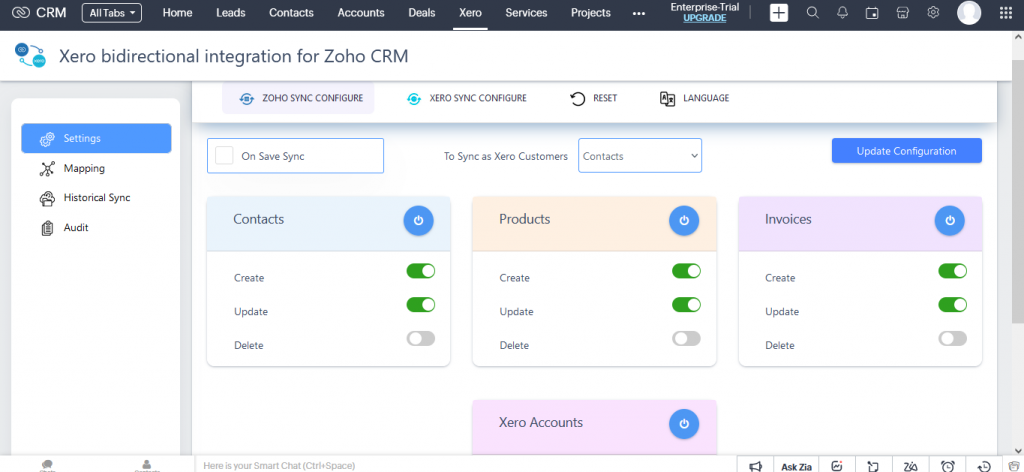The image size is (1024, 472).
Task: Click Update Configuration button
Action: [x=906, y=151]
